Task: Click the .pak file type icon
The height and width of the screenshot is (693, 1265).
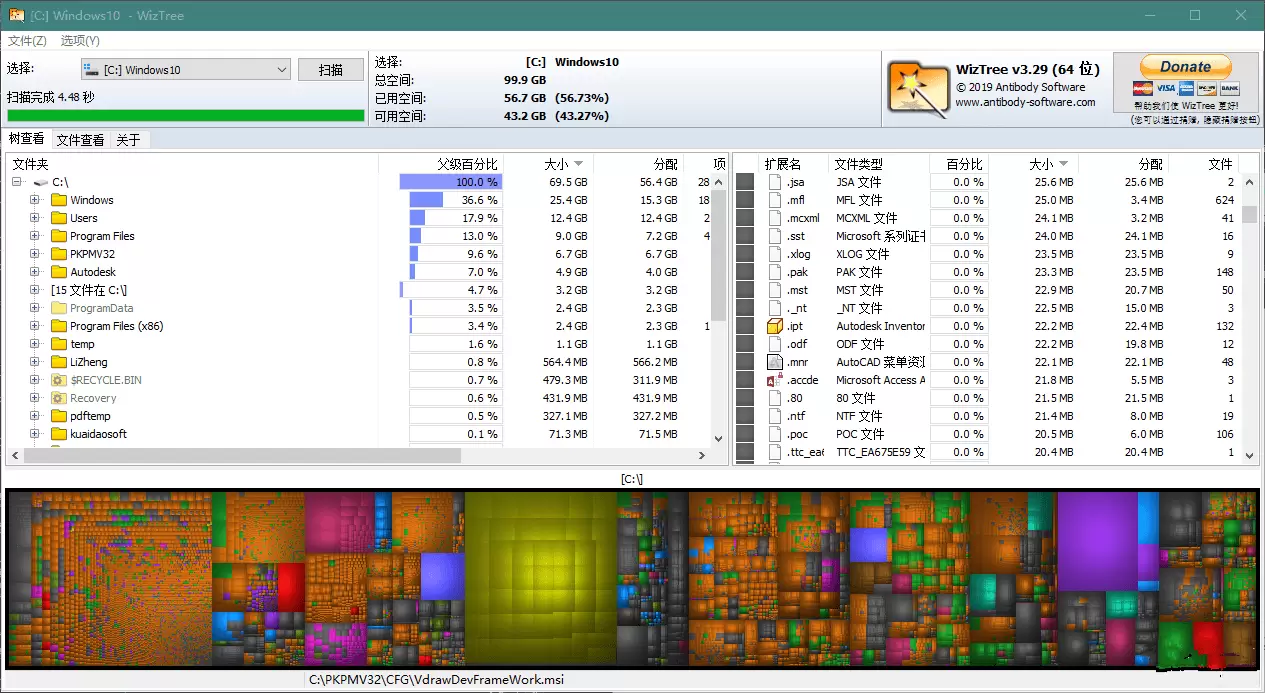Action: (774, 272)
